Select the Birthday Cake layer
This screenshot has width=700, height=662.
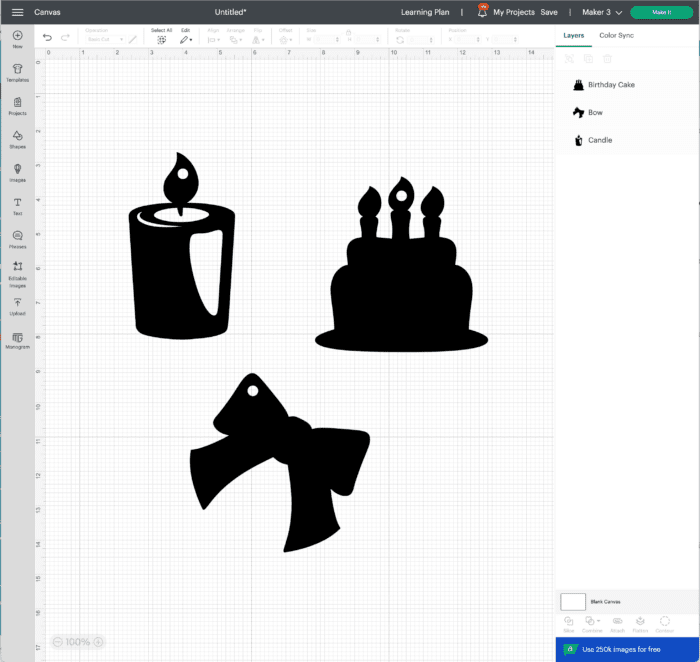tap(611, 85)
